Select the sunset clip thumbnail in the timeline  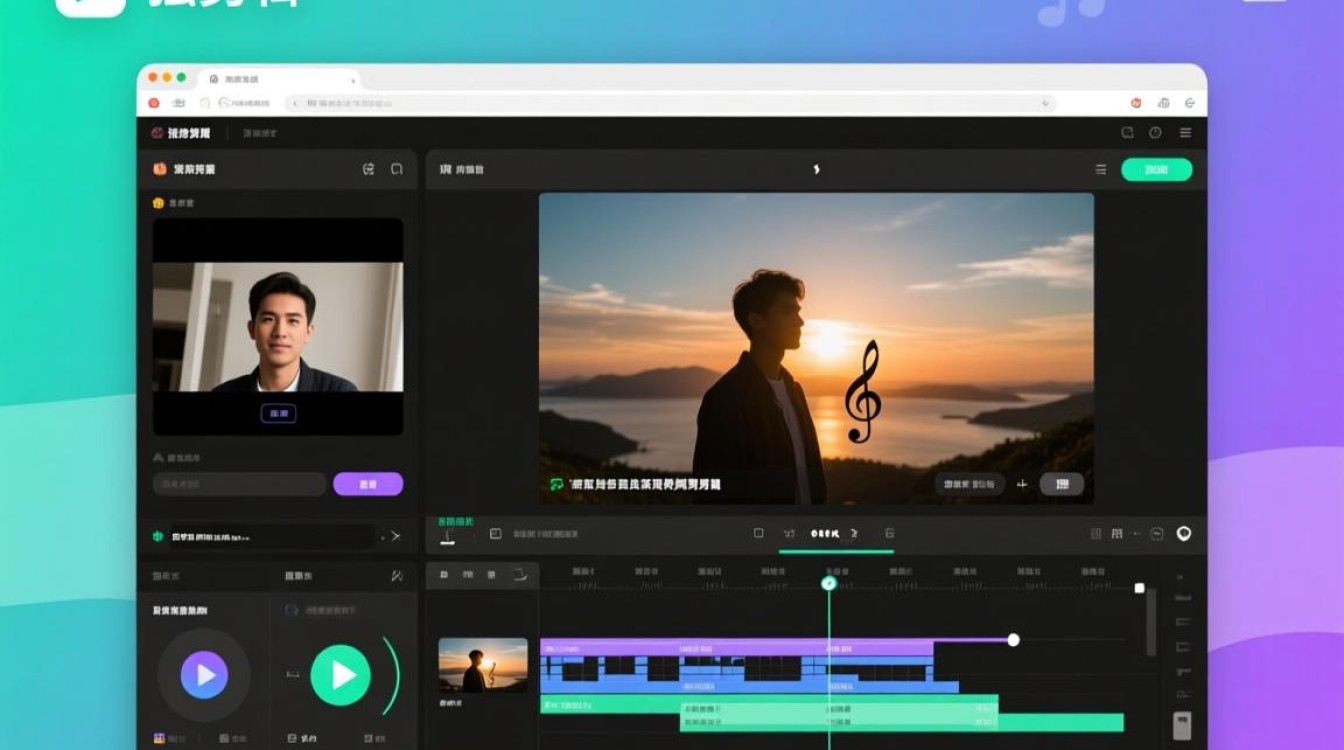[x=483, y=665]
